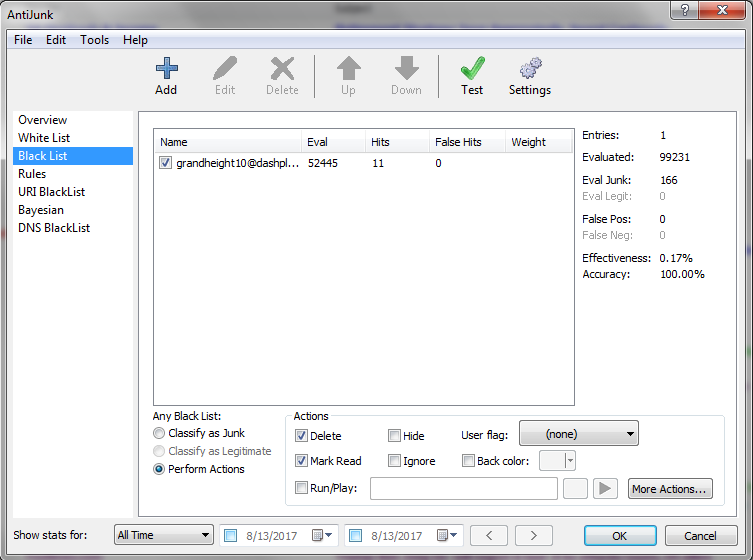The image size is (753, 560).
Task: Select Black List in the sidebar
Action: (73, 156)
